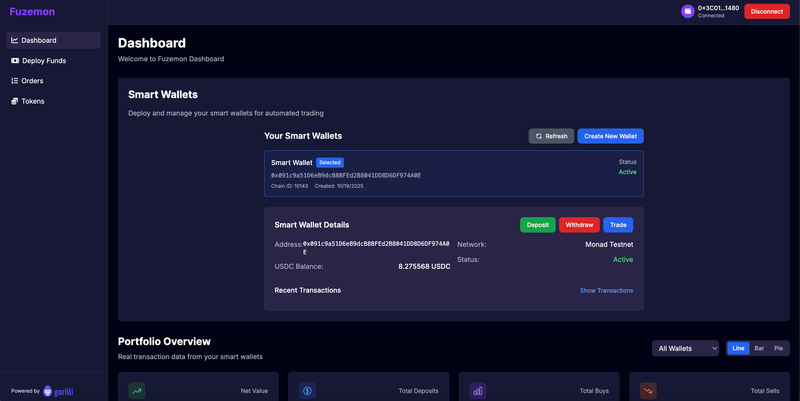800x401 pixels.
Task: Click the purple wallet avatar icon
Action: pos(688,11)
